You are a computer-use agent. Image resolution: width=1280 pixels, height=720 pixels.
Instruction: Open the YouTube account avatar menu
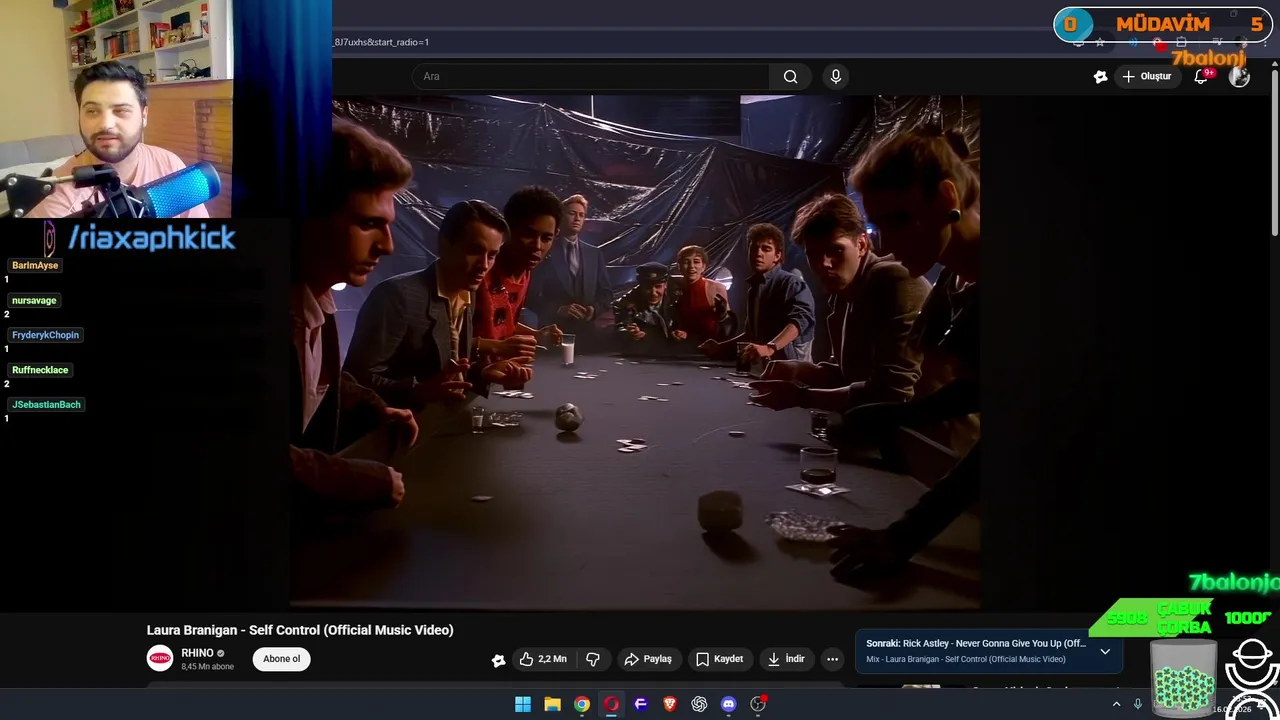point(1239,76)
